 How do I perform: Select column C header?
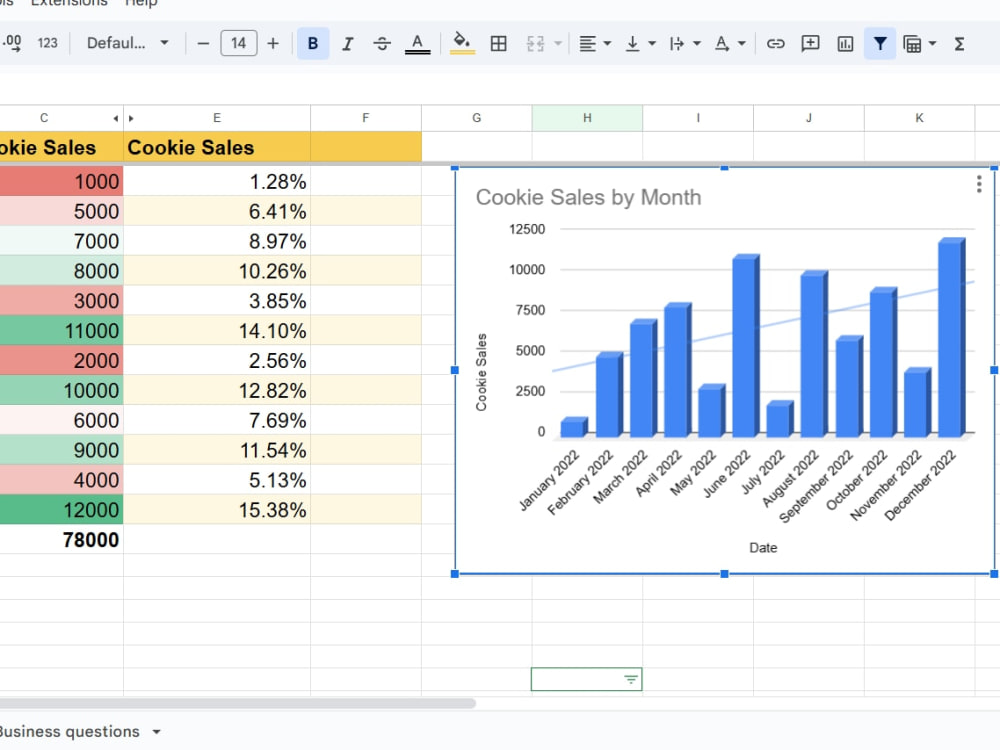tap(43, 118)
